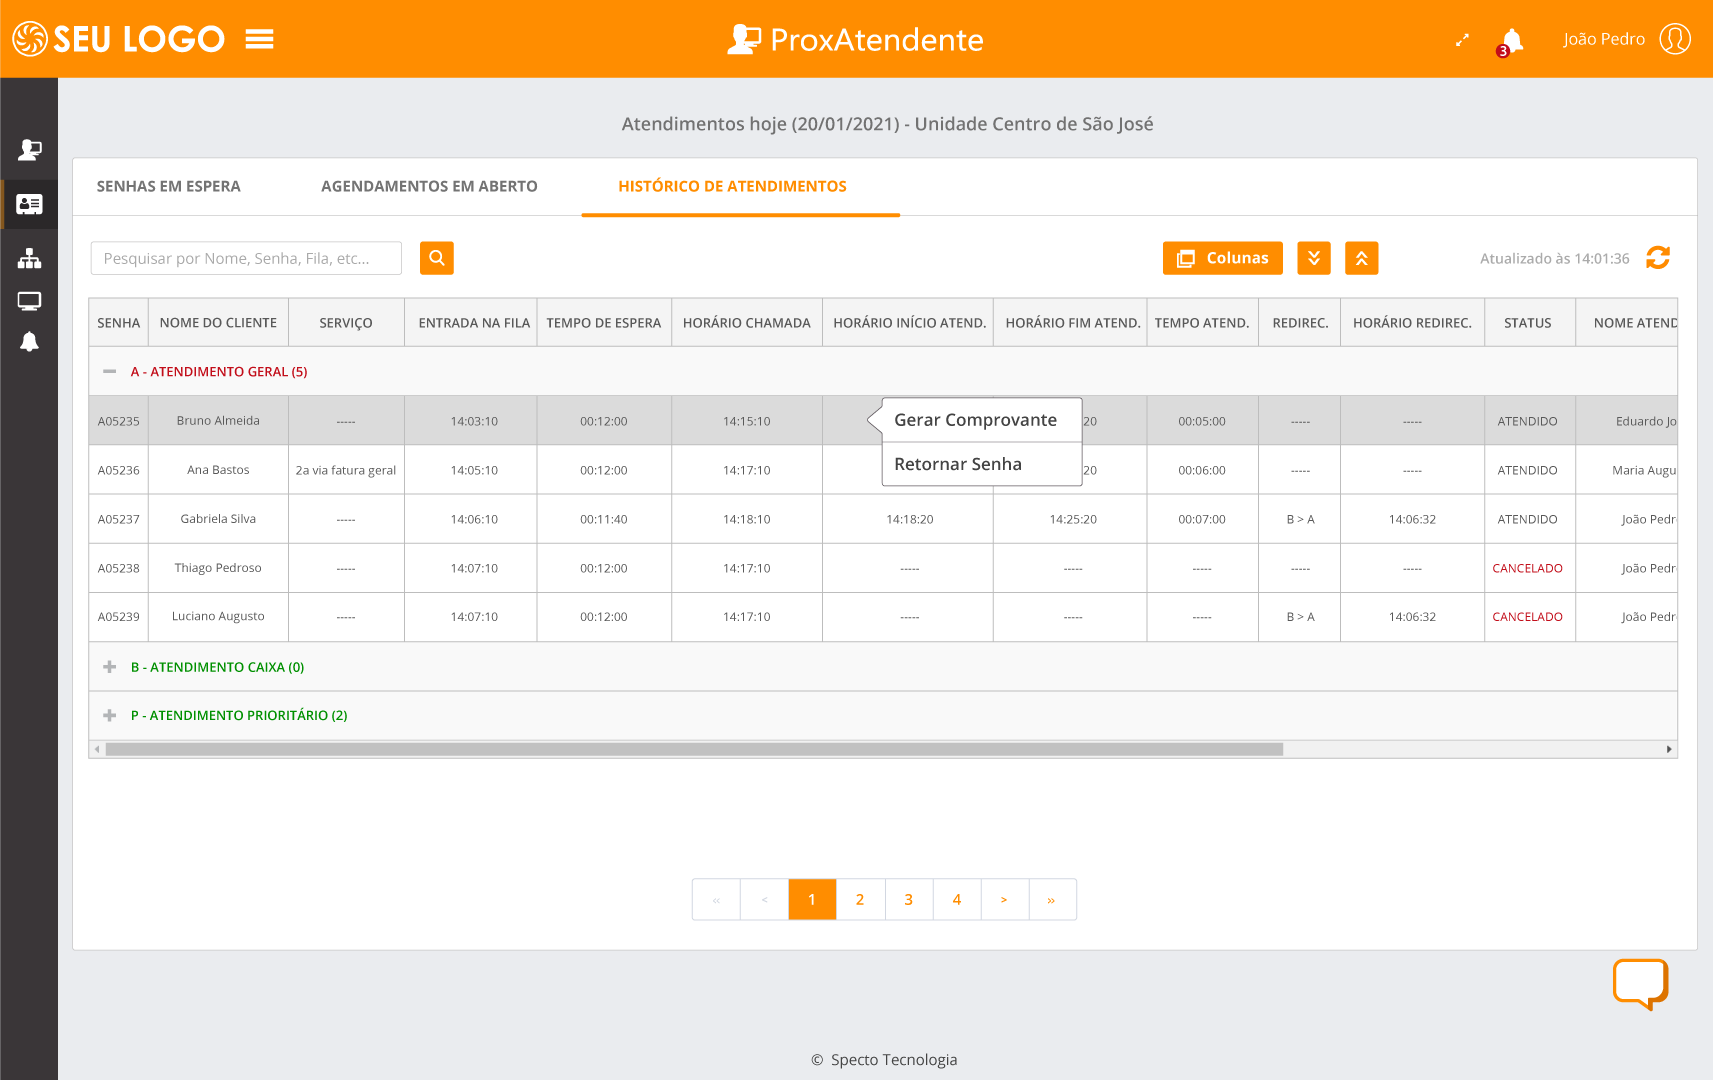Click the SEU LOGO brand logo
This screenshot has width=1713, height=1080.
tap(118, 39)
